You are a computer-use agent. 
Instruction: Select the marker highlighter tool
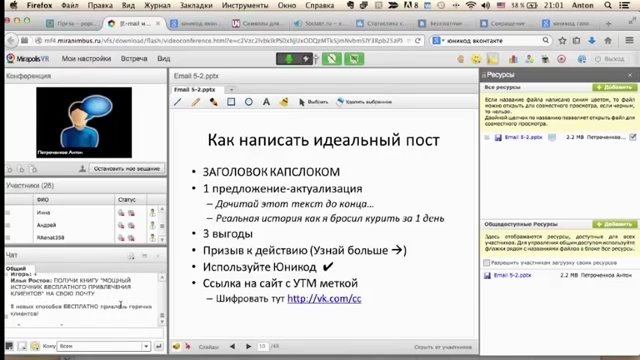(x=213, y=102)
